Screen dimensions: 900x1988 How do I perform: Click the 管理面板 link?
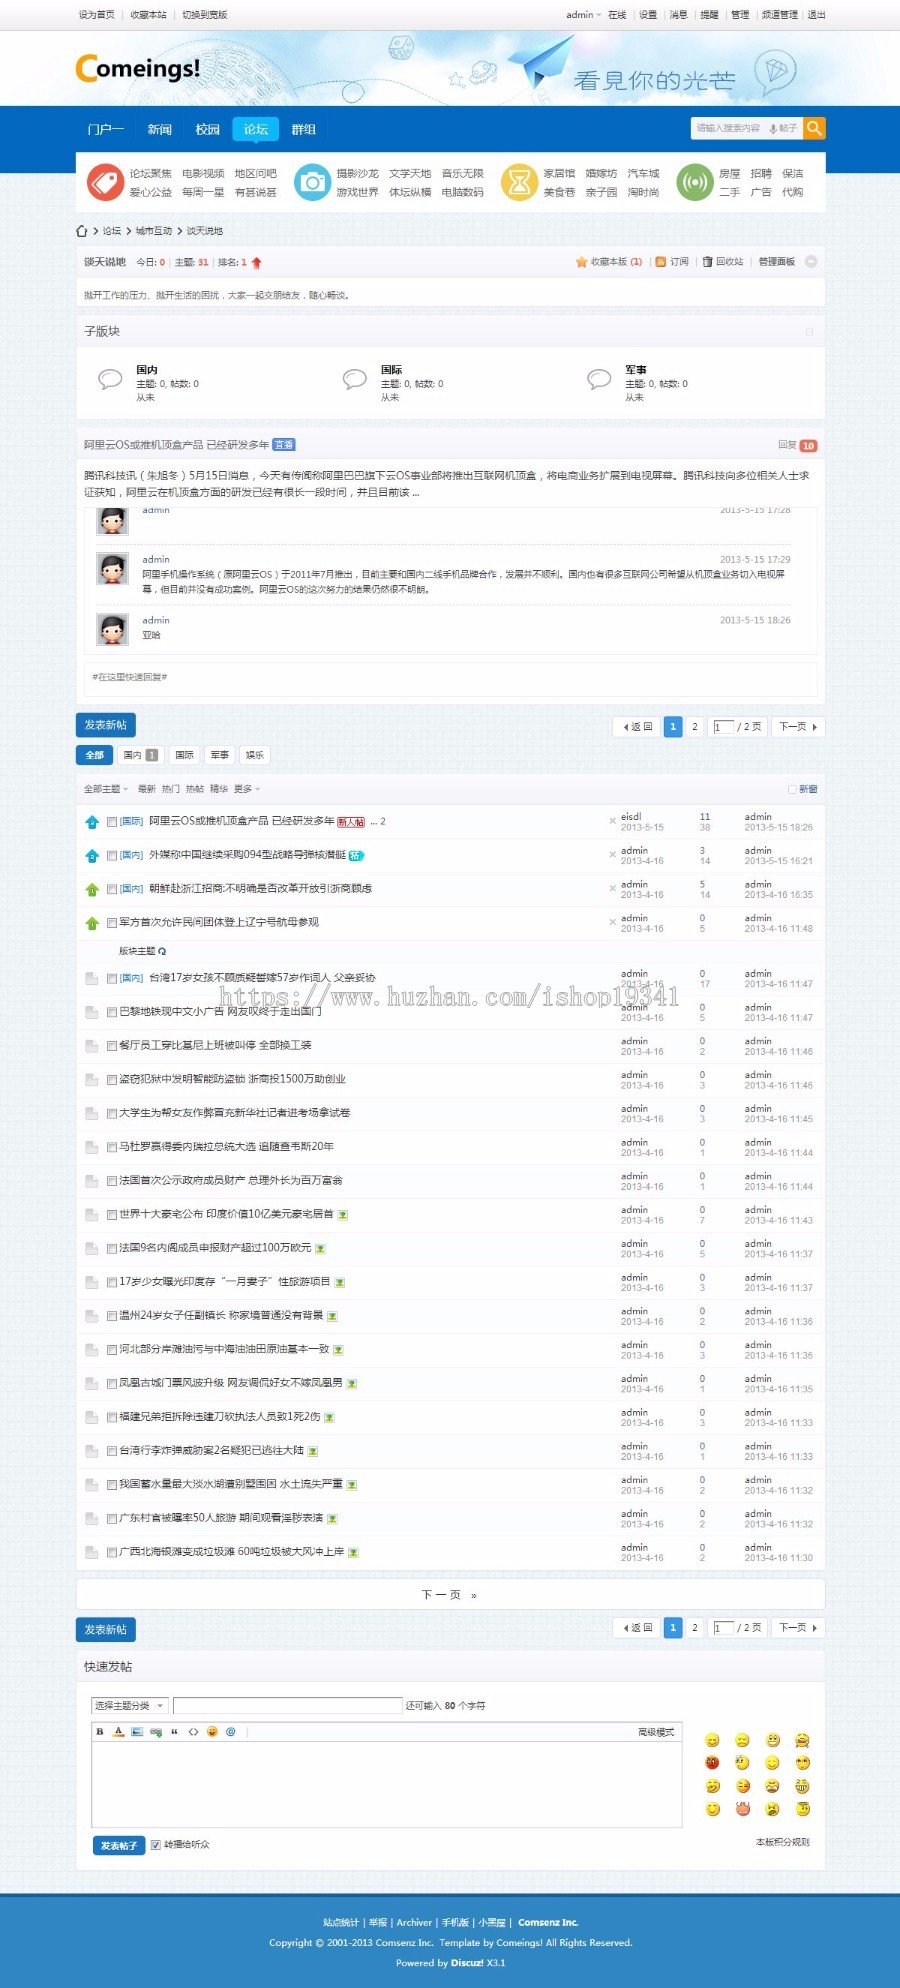[777, 262]
